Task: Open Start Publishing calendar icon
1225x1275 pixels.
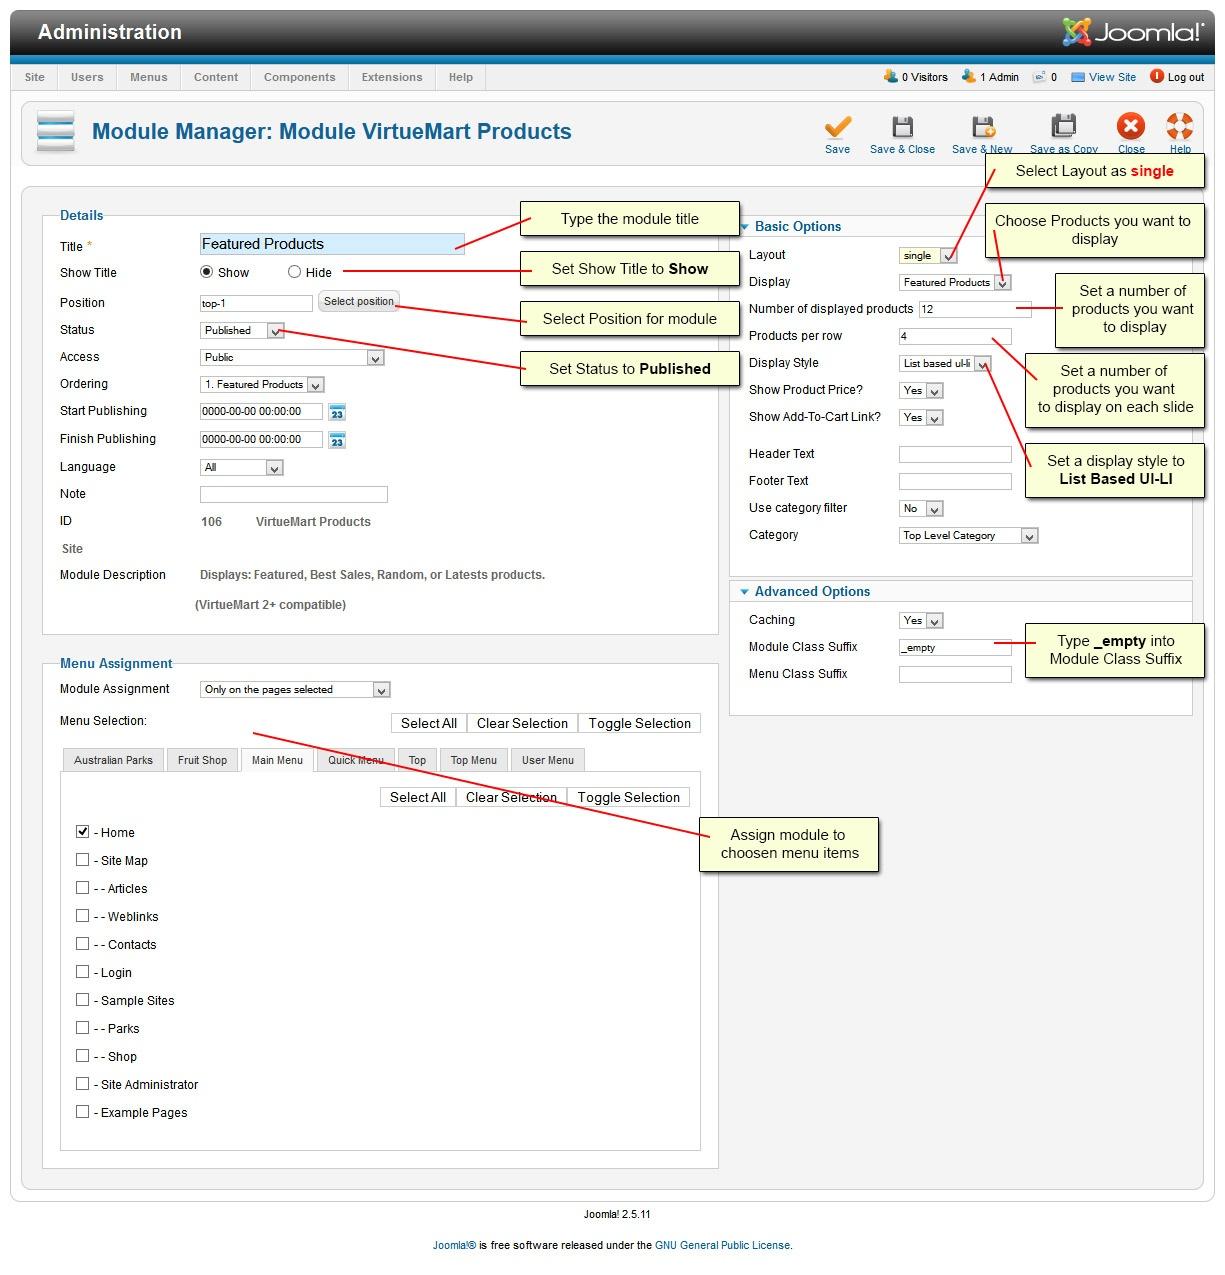Action: pyautogui.click(x=337, y=412)
